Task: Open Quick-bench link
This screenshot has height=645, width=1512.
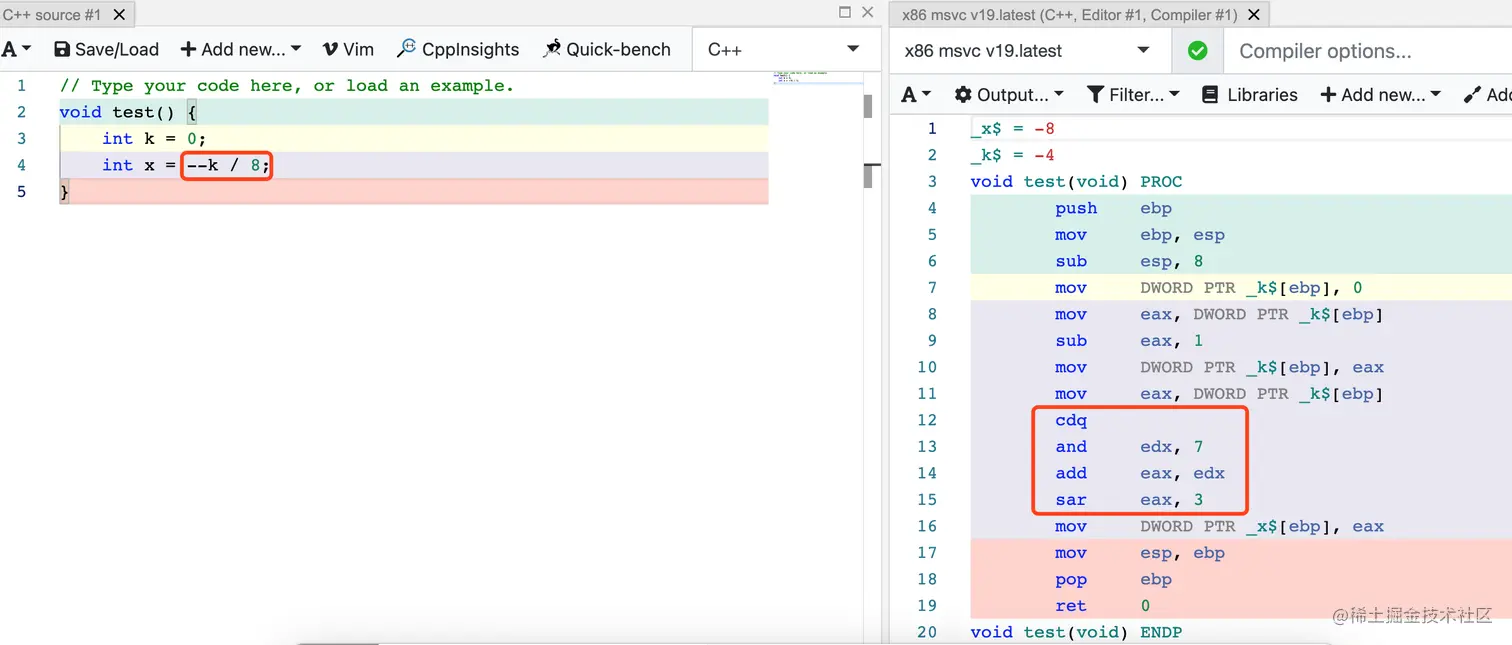Action: 606,49
